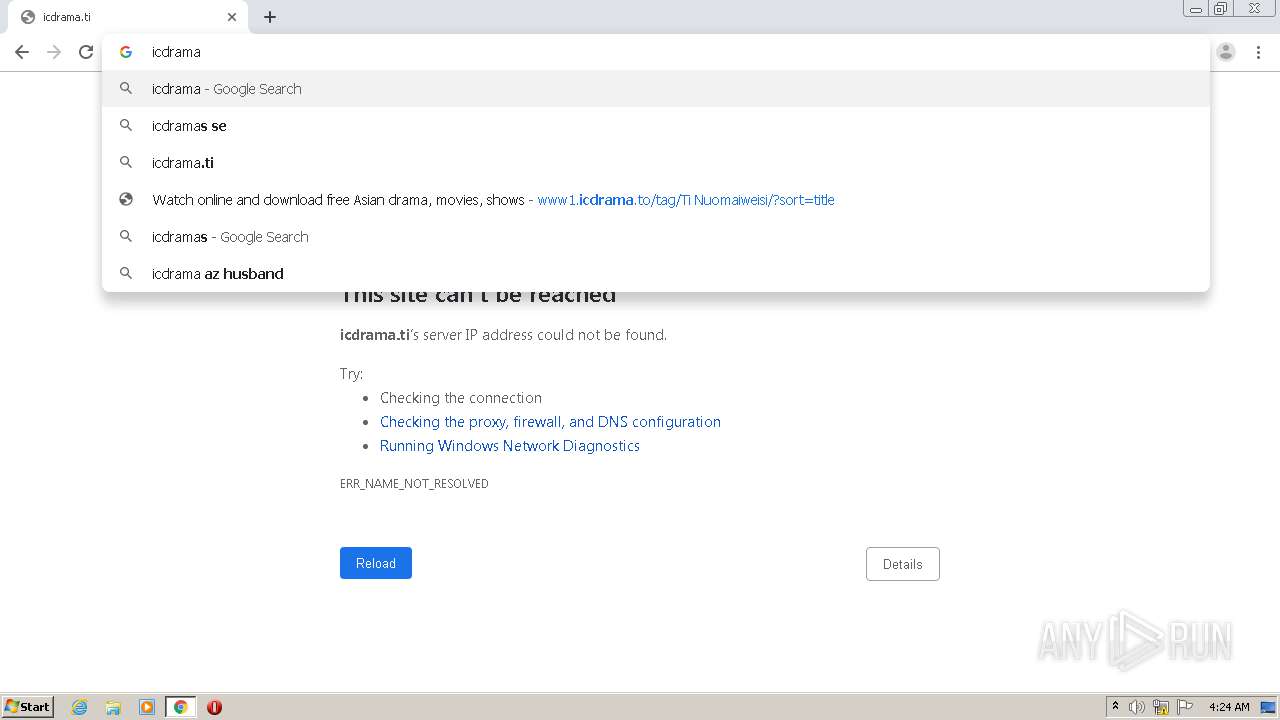Image resolution: width=1280 pixels, height=720 pixels.
Task: Open a new tab with the plus button
Action: tap(270, 17)
